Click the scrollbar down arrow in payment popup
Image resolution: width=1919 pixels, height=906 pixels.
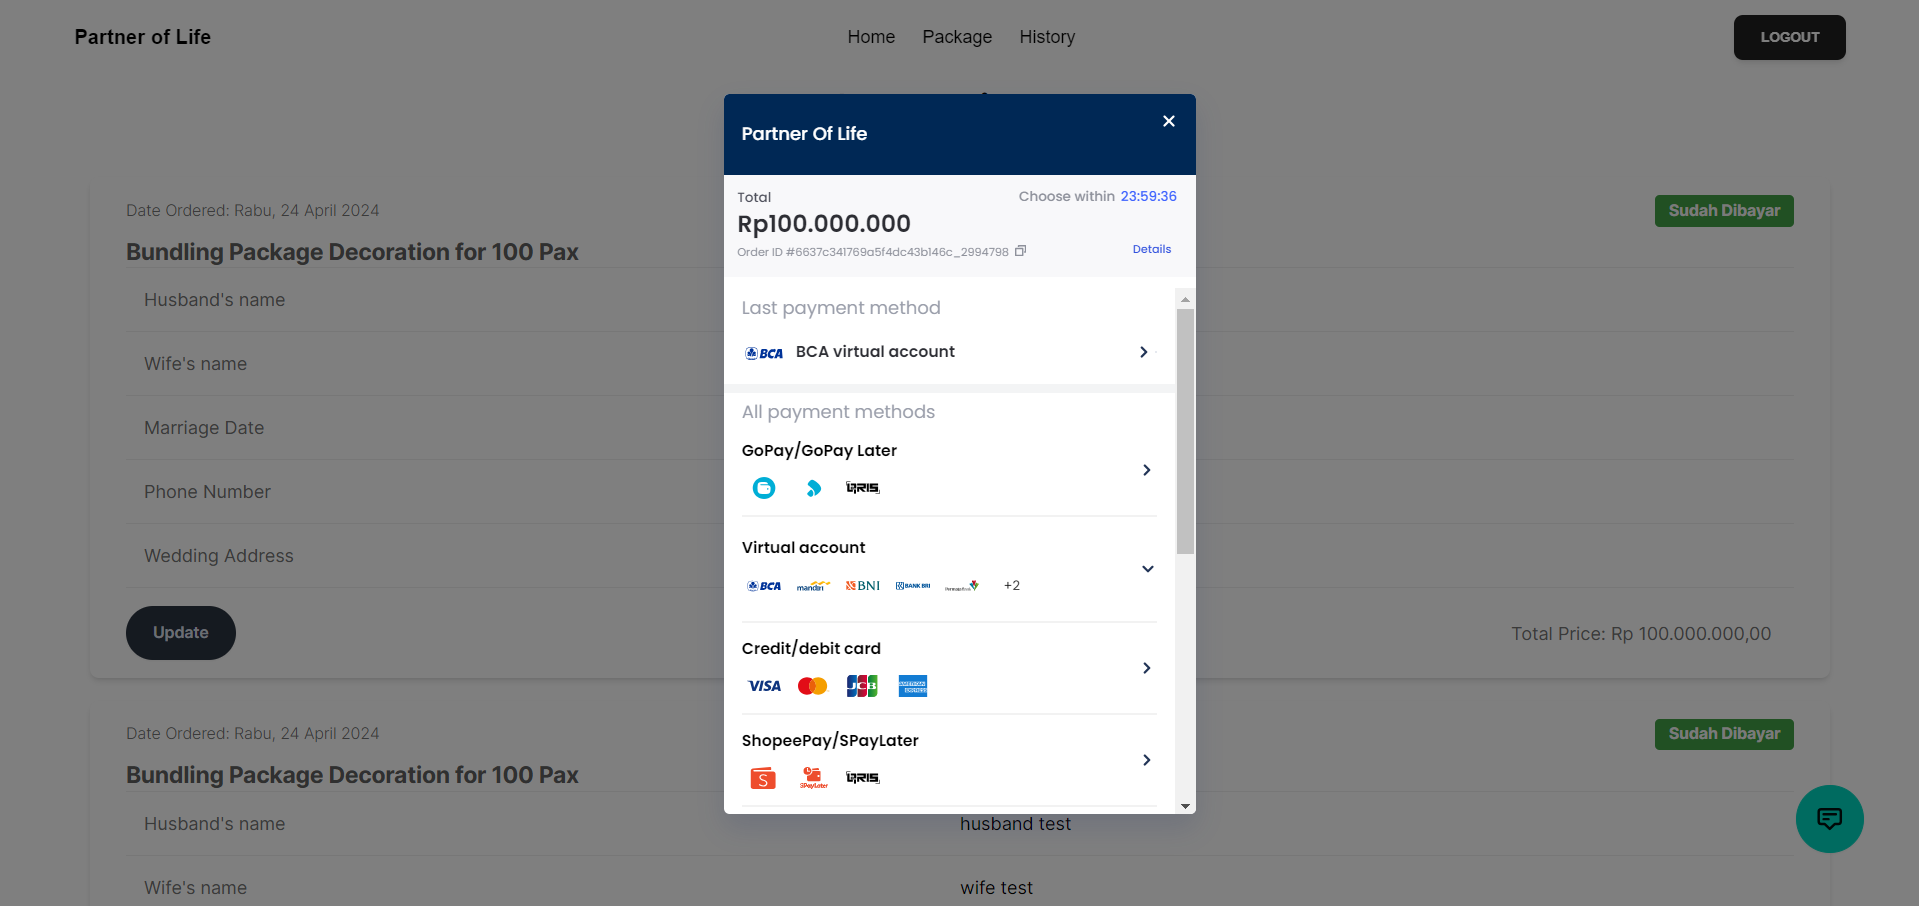point(1185,806)
